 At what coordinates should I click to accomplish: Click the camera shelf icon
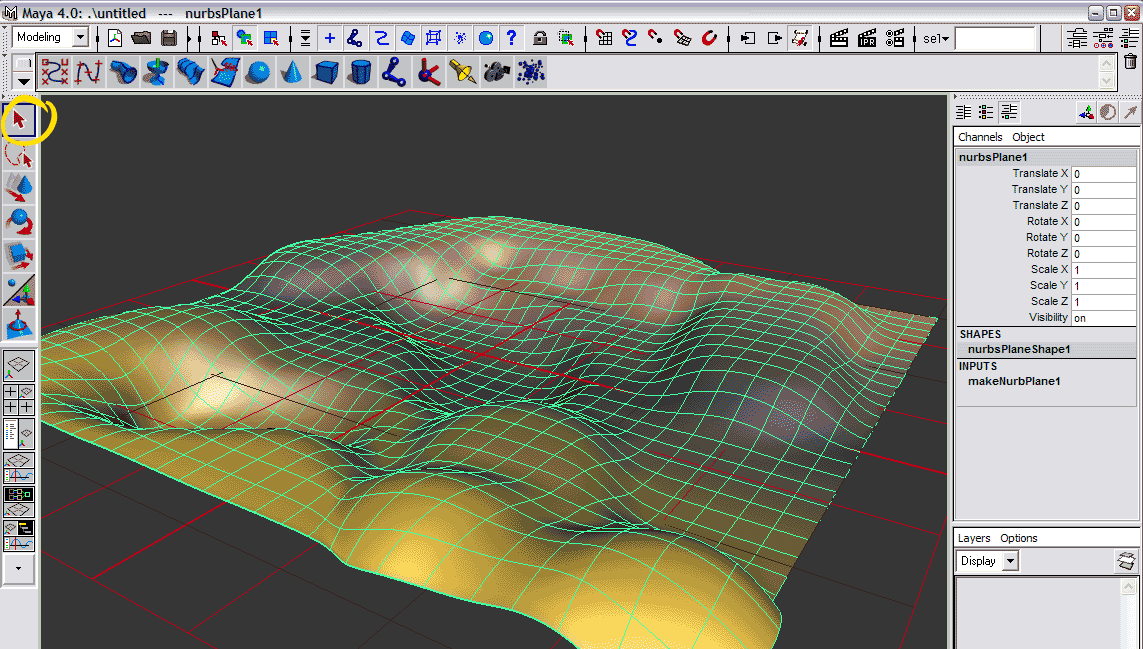[496, 72]
